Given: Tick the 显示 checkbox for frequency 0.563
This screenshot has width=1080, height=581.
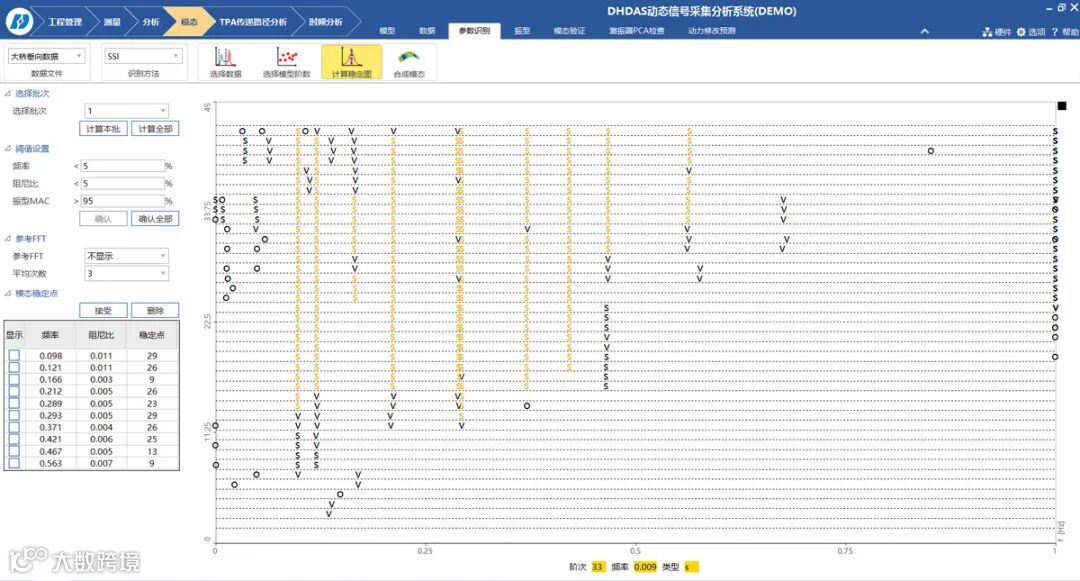Looking at the screenshot, I should [x=14, y=463].
